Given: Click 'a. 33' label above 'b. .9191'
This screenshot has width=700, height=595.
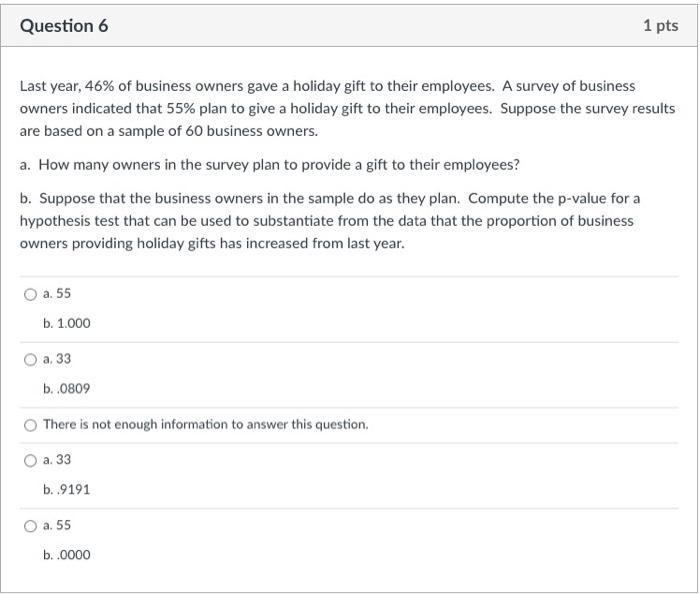Looking at the screenshot, I should 57,460.
